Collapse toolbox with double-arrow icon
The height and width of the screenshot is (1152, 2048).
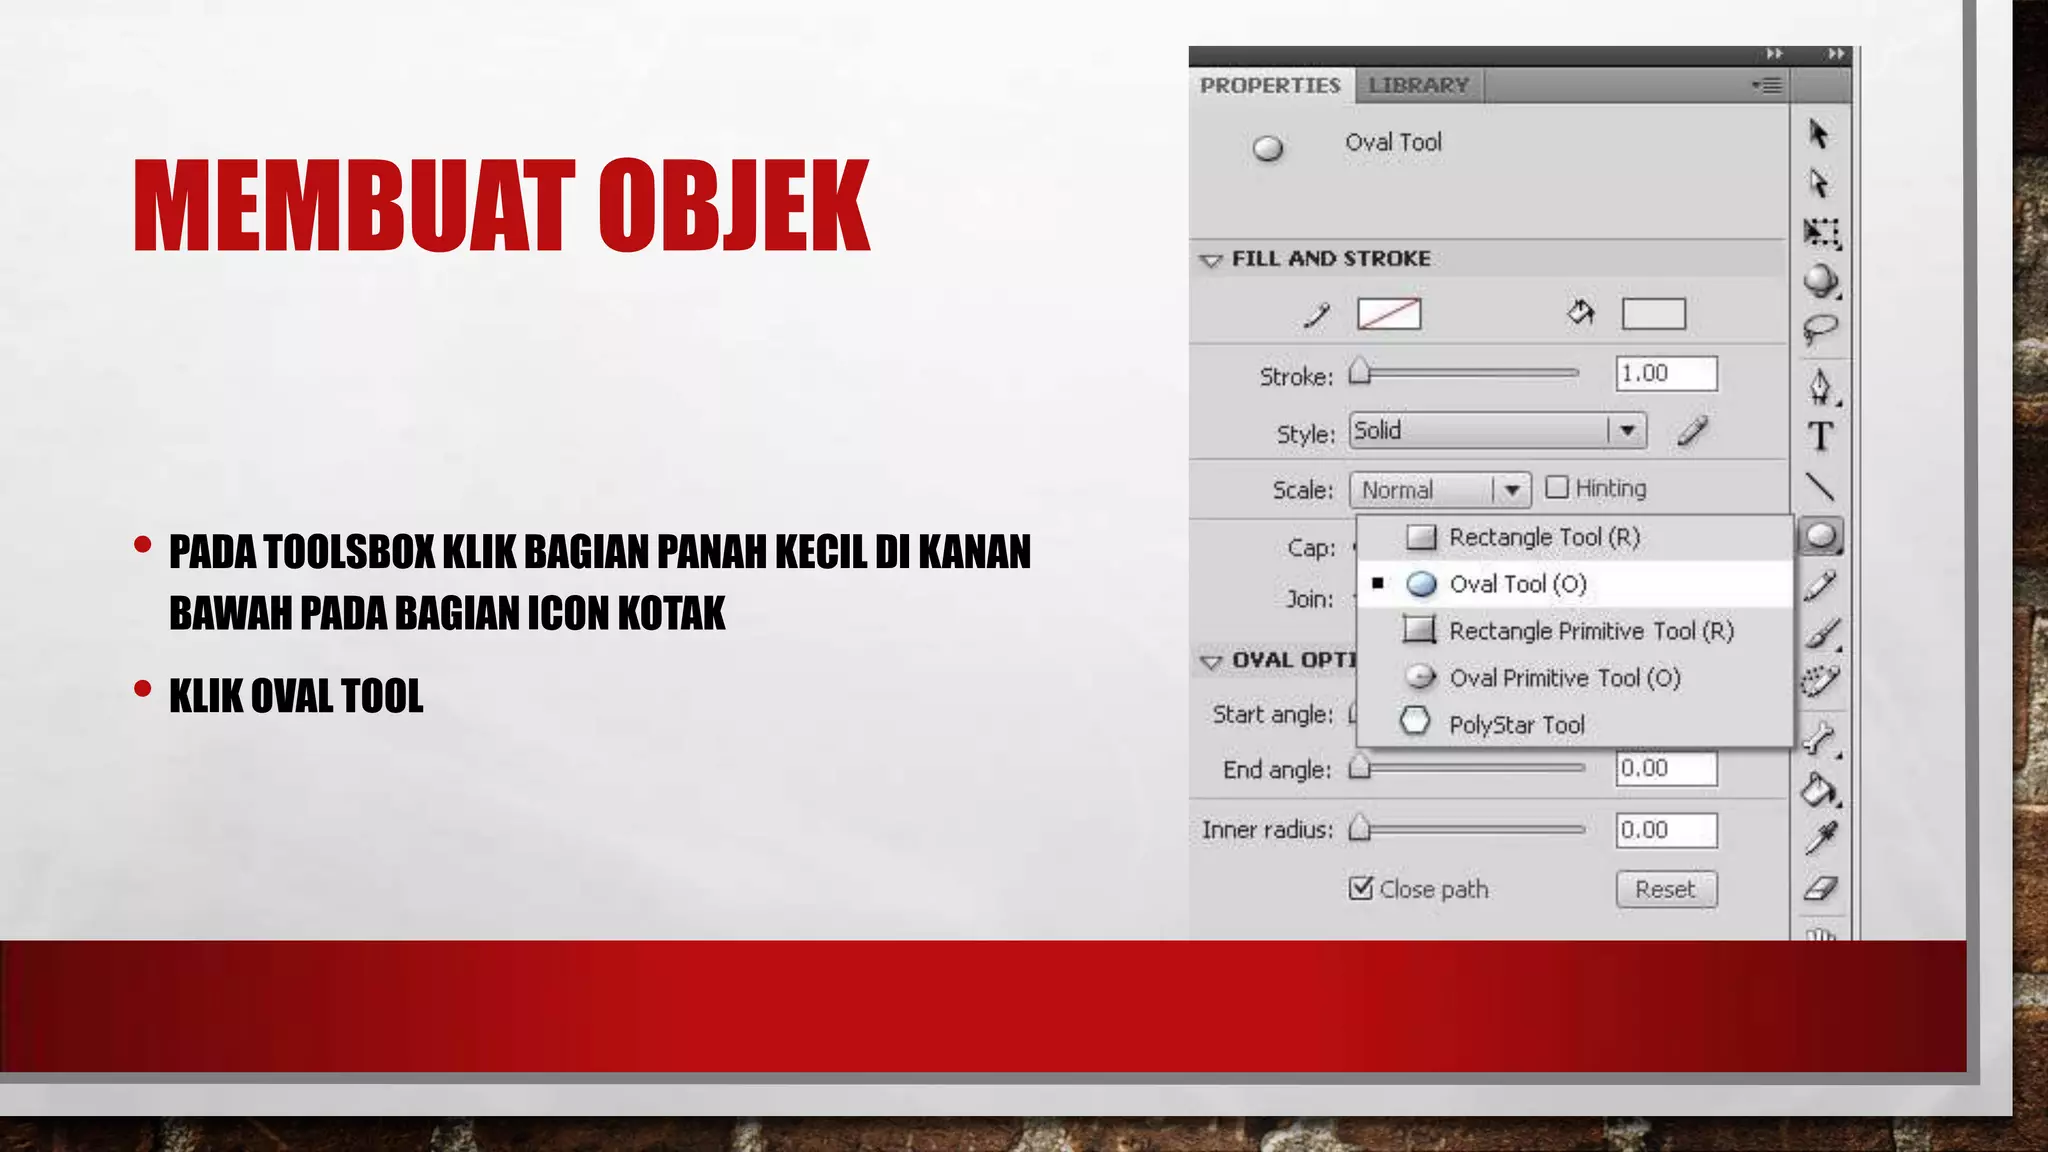[x=1837, y=54]
